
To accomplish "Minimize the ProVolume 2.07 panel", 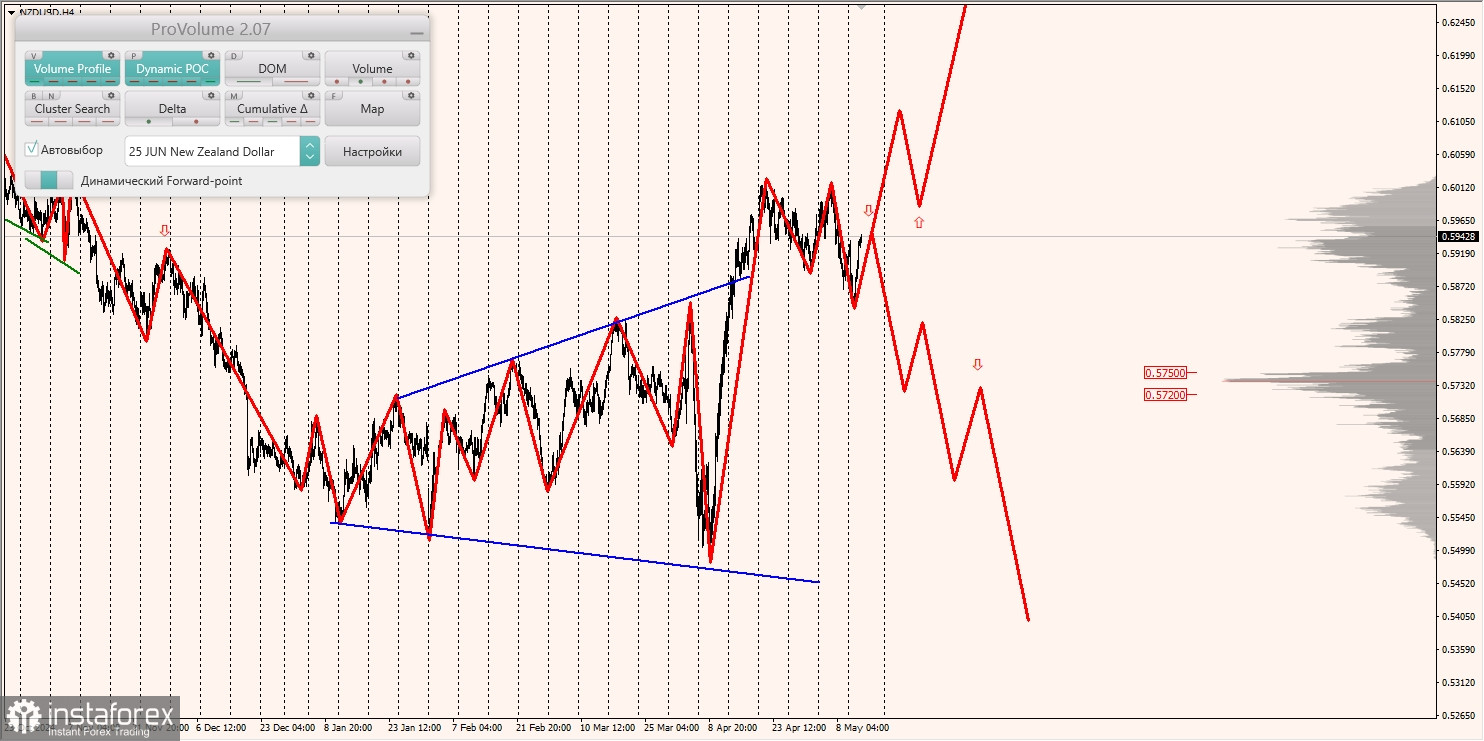I will (417, 33).
